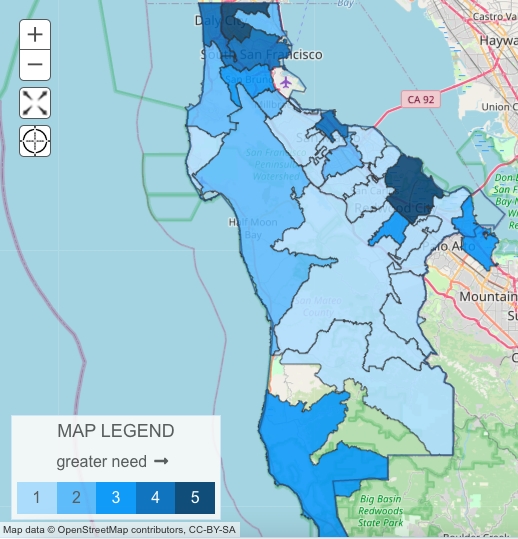Zoom in with the plus button
Screen dimensions: 518x539
click(x=35, y=35)
